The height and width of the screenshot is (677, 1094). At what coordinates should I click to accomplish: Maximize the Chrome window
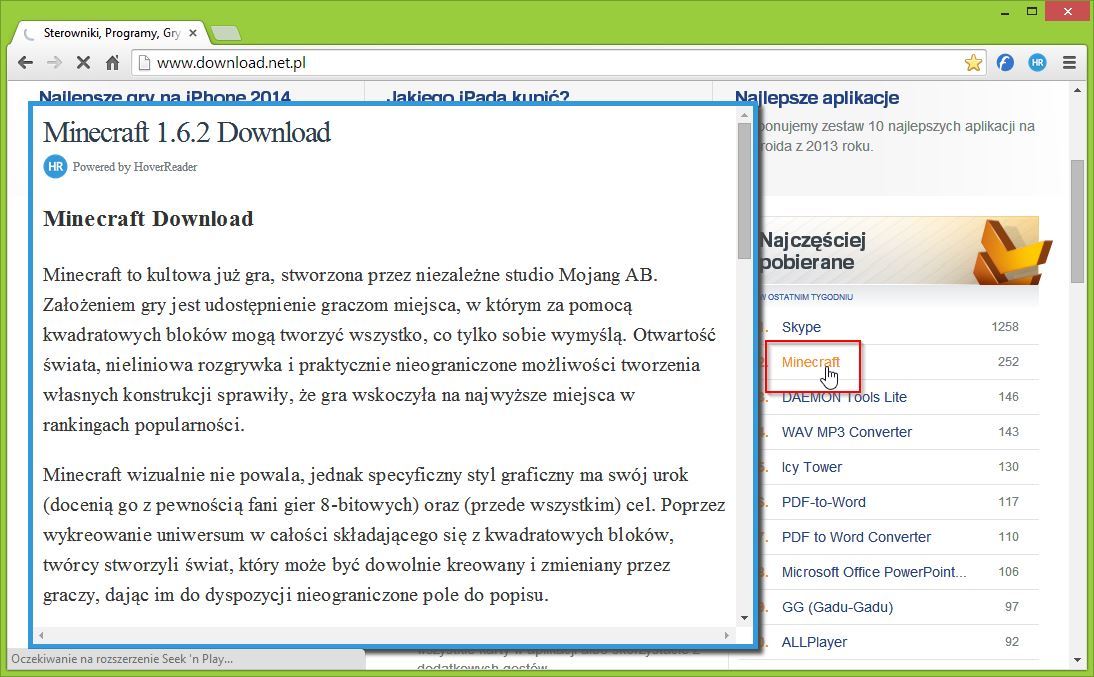1032,11
